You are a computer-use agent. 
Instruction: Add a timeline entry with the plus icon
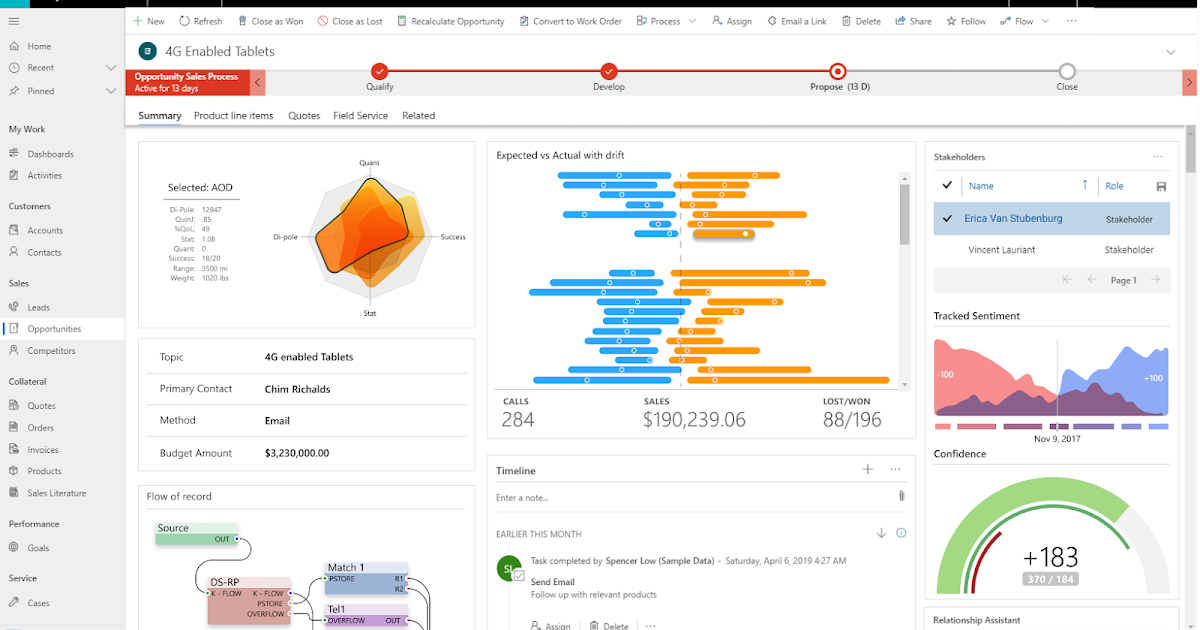867,468
